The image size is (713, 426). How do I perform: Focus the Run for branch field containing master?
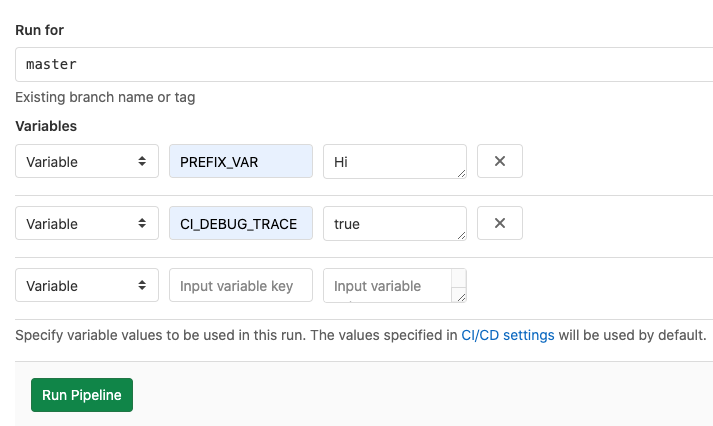coord(364,64)
